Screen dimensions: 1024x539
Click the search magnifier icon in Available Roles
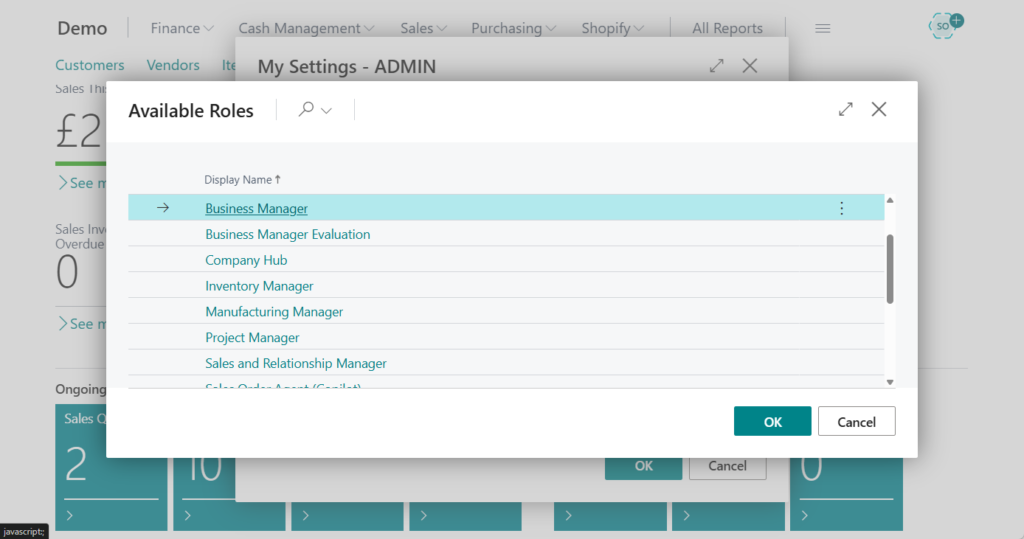[306, 110]
